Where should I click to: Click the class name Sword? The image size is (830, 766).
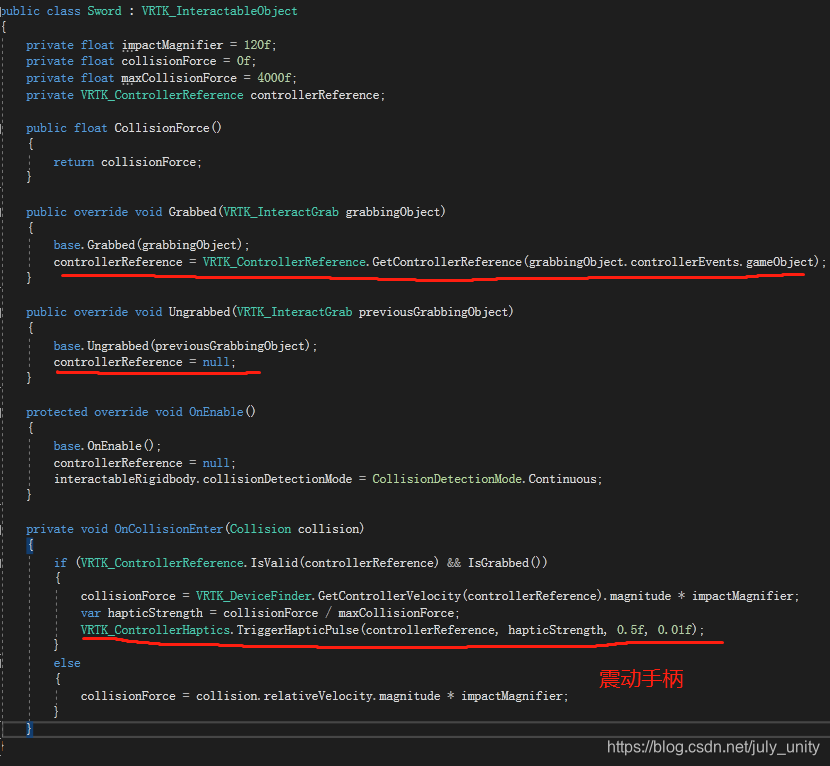[104, 11]
